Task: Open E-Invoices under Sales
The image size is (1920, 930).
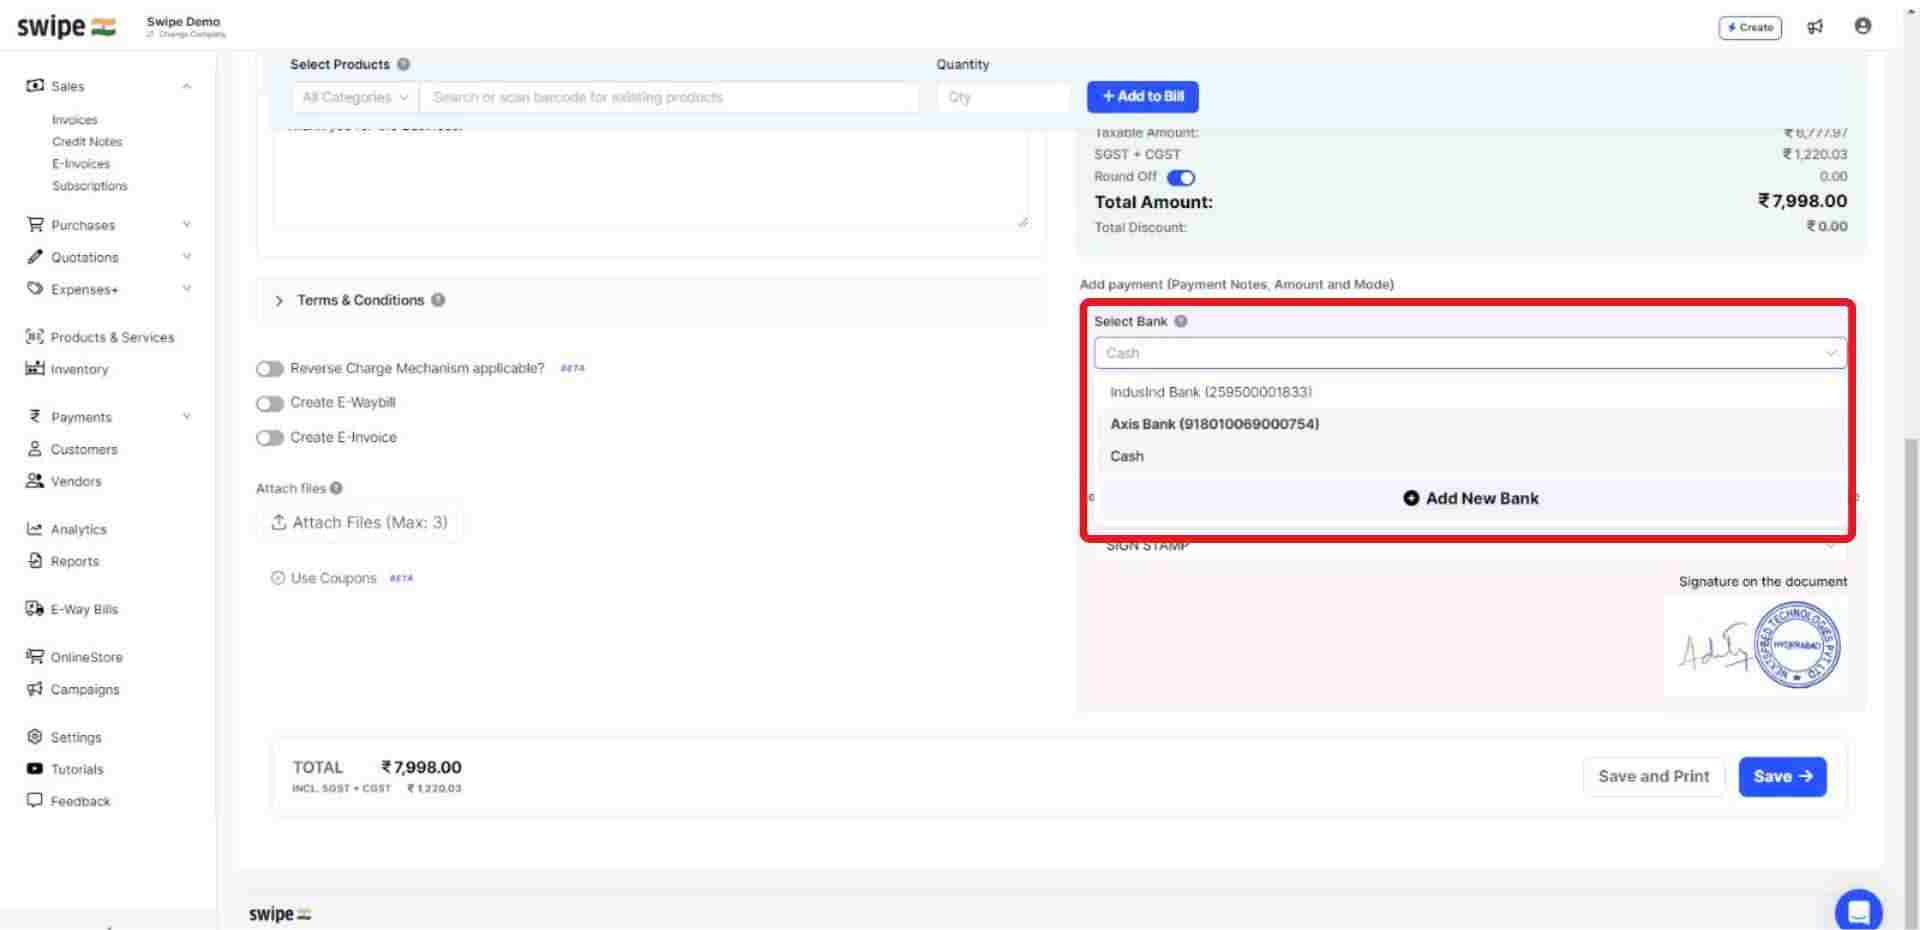Action: (81, 164)
